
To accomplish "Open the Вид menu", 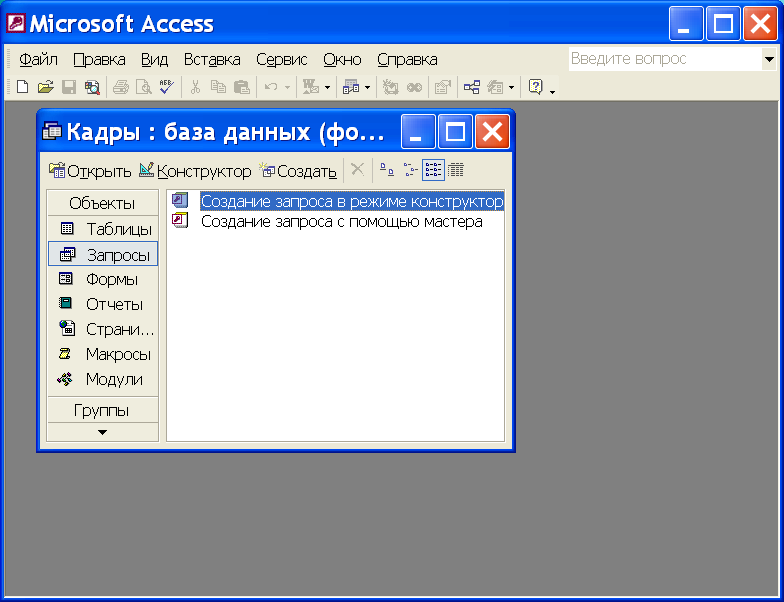I will [154, 60].
